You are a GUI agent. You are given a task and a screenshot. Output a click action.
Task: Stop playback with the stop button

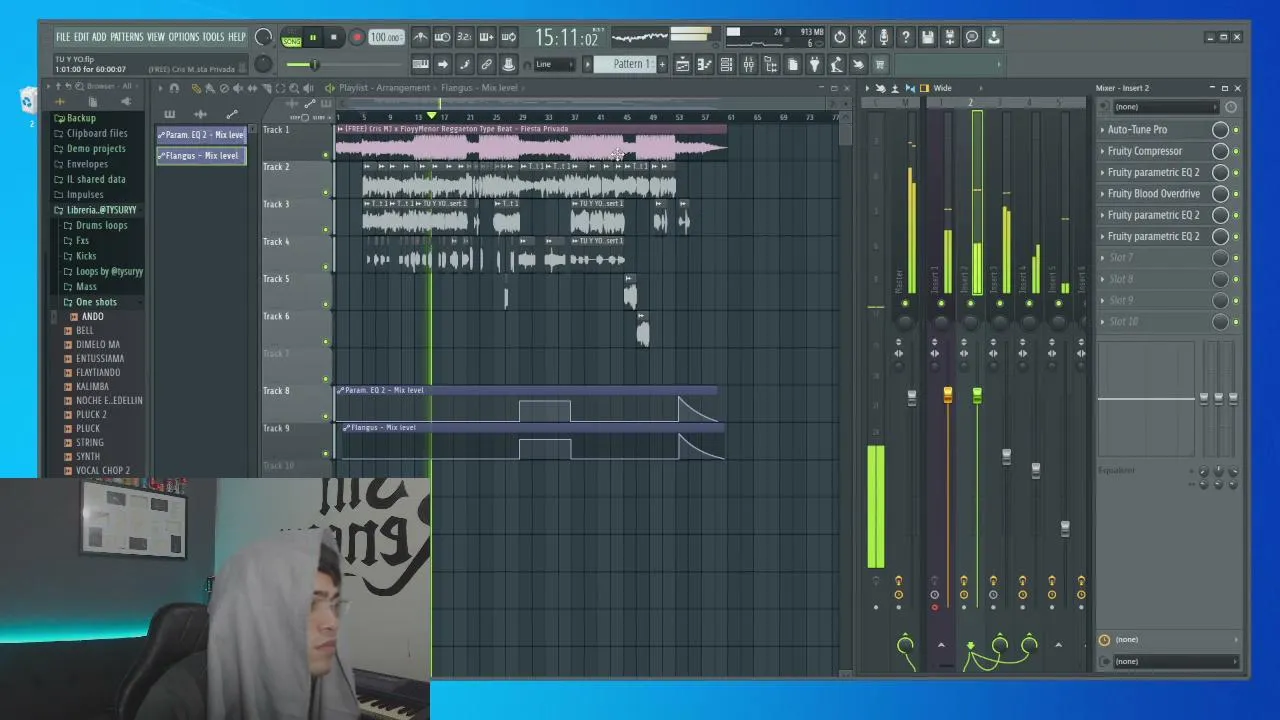tap(334, 38)
